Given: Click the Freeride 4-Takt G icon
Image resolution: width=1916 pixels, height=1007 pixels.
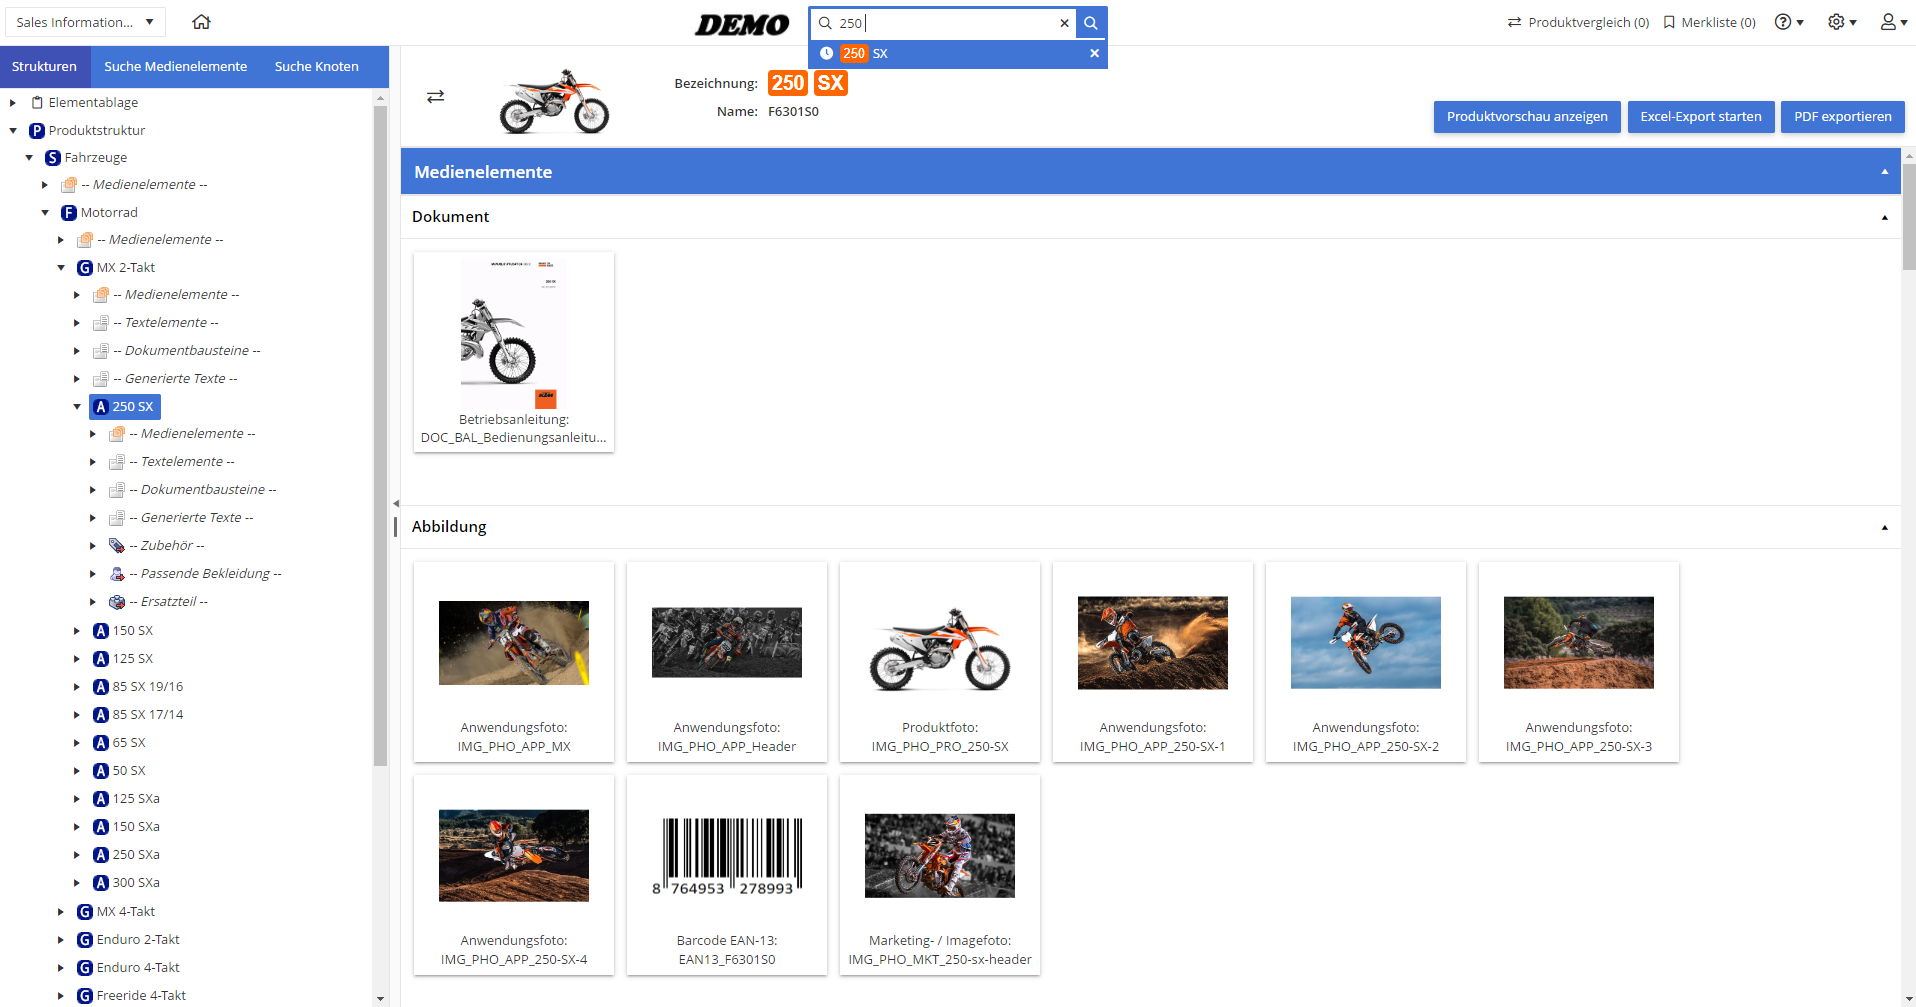Looking at the screenshot, I should click(85, 996).
